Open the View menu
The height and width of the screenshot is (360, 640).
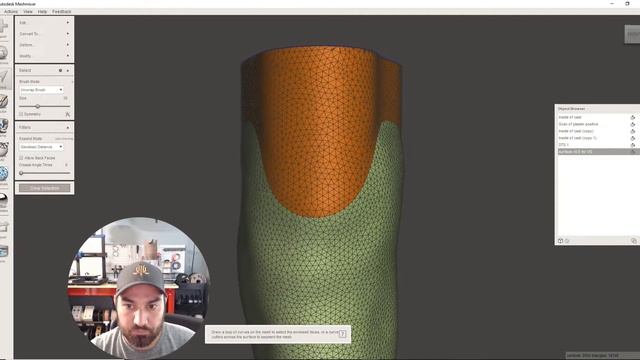point(28,11)
